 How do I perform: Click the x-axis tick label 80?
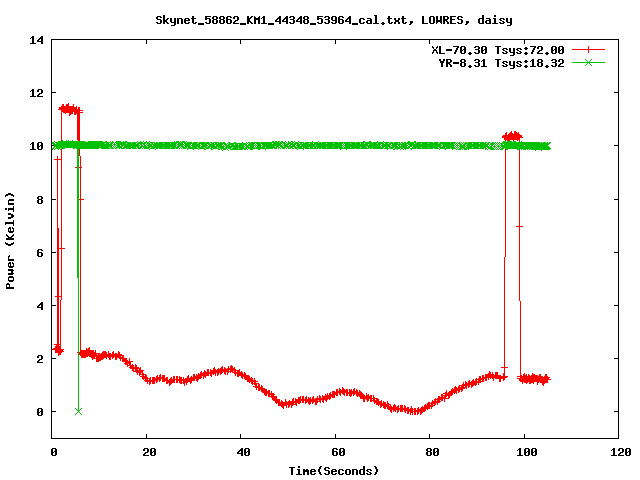[x=433, y=452]
